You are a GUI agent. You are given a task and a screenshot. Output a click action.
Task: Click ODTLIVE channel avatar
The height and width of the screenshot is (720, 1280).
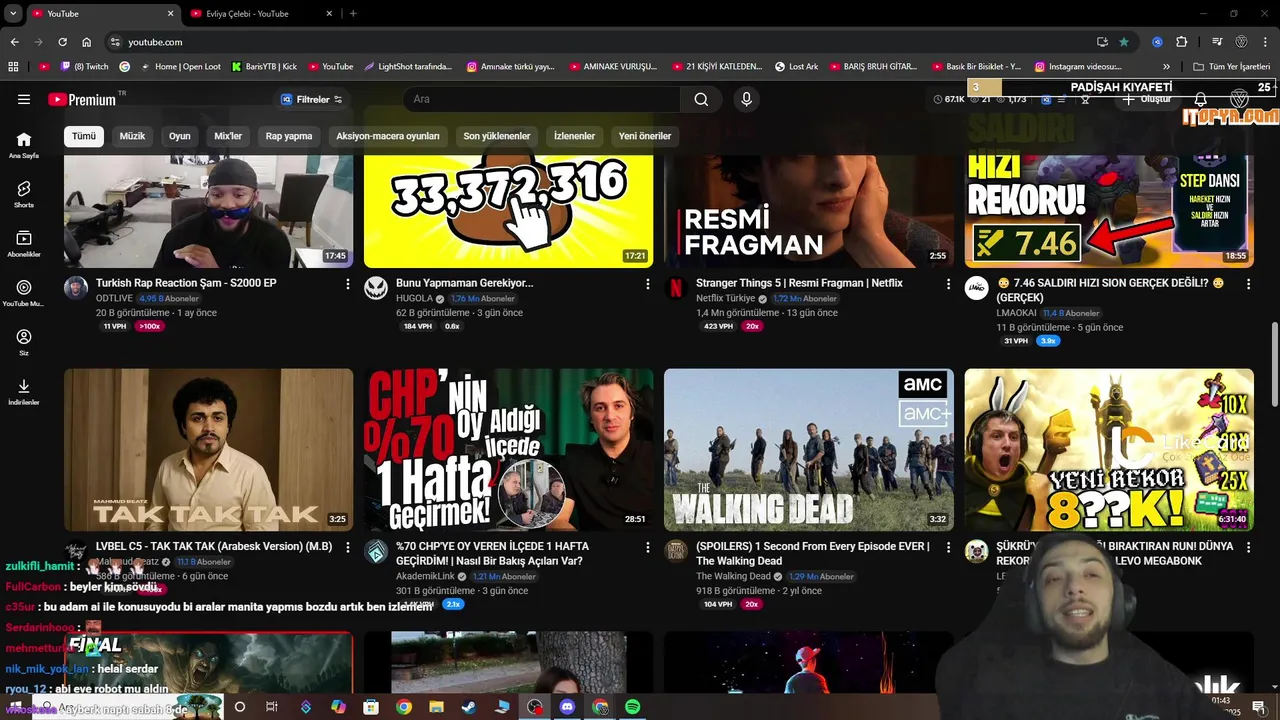click(76, 288)
